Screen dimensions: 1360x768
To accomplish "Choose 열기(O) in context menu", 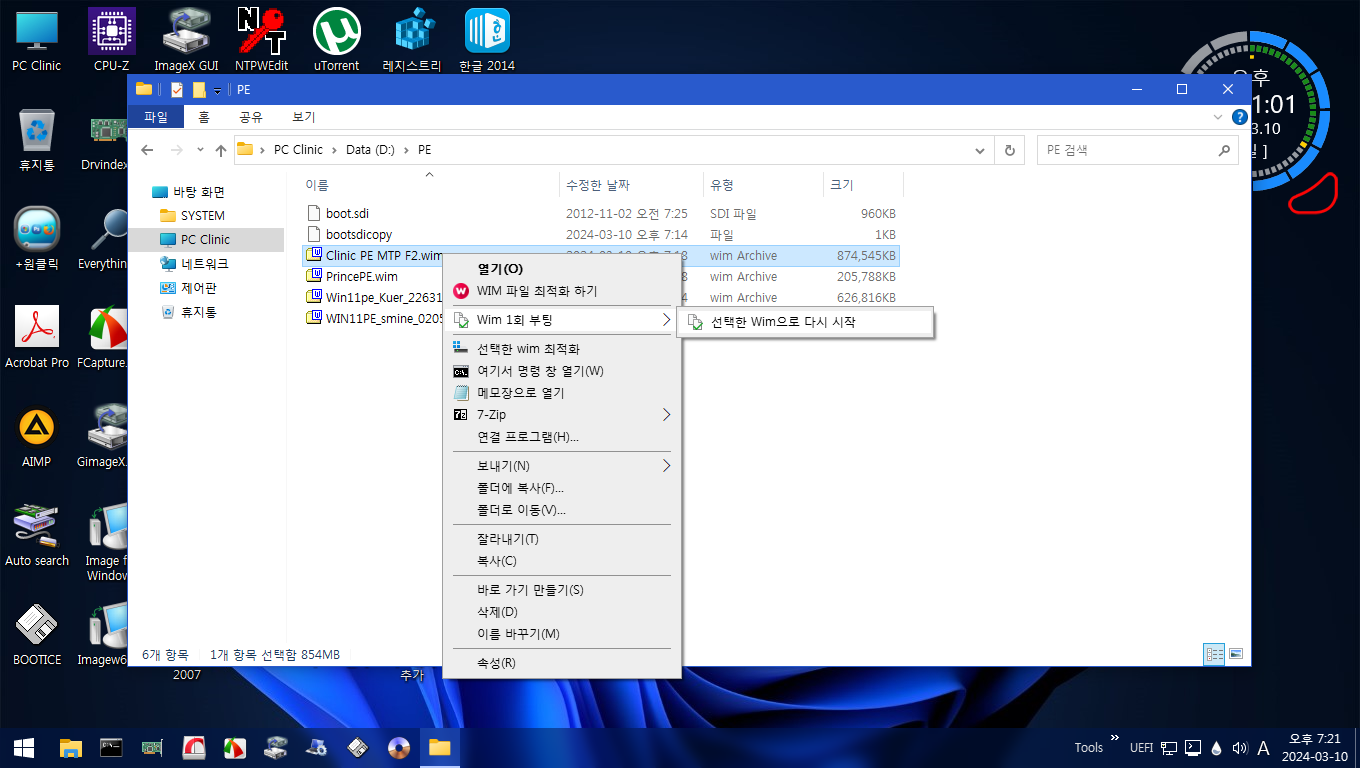I will (561, 269).
